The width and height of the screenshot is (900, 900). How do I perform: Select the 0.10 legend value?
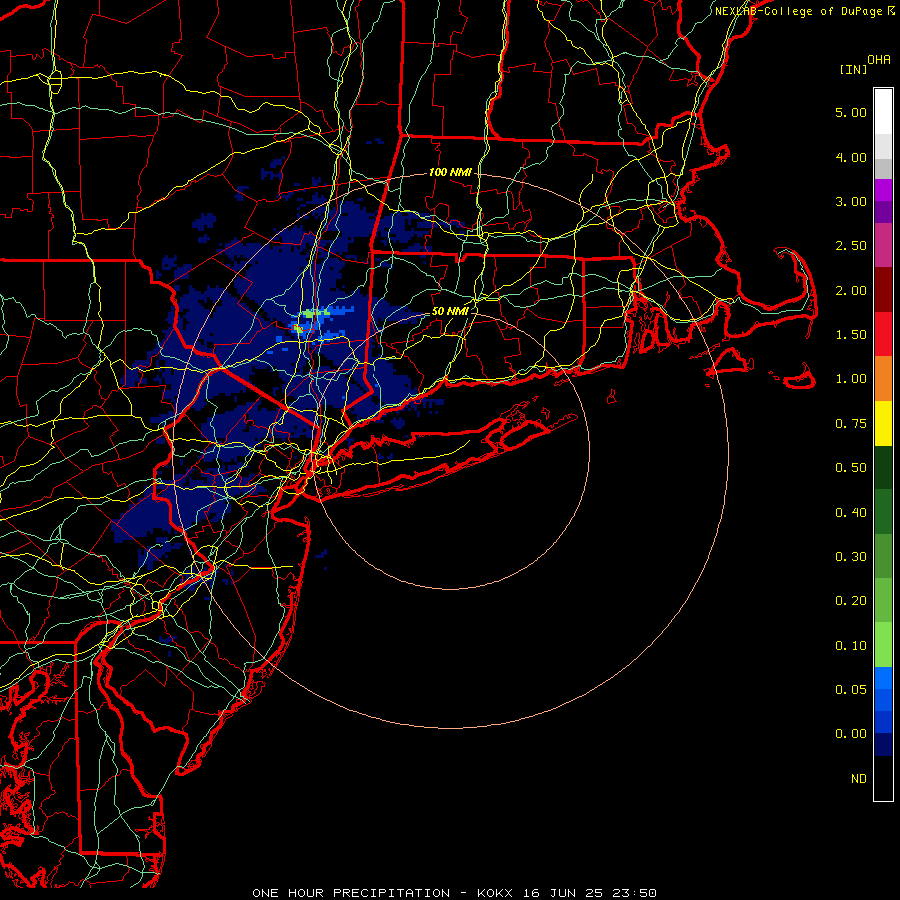coord(851,646)
